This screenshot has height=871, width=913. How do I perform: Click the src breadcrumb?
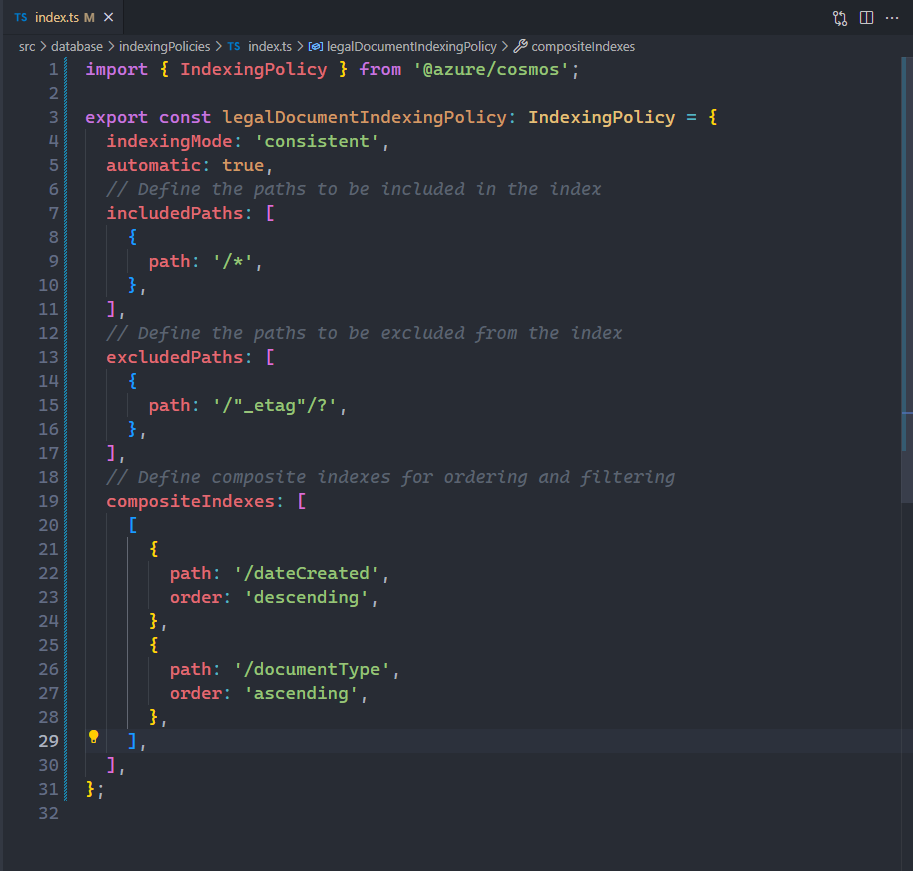(27, 47)
